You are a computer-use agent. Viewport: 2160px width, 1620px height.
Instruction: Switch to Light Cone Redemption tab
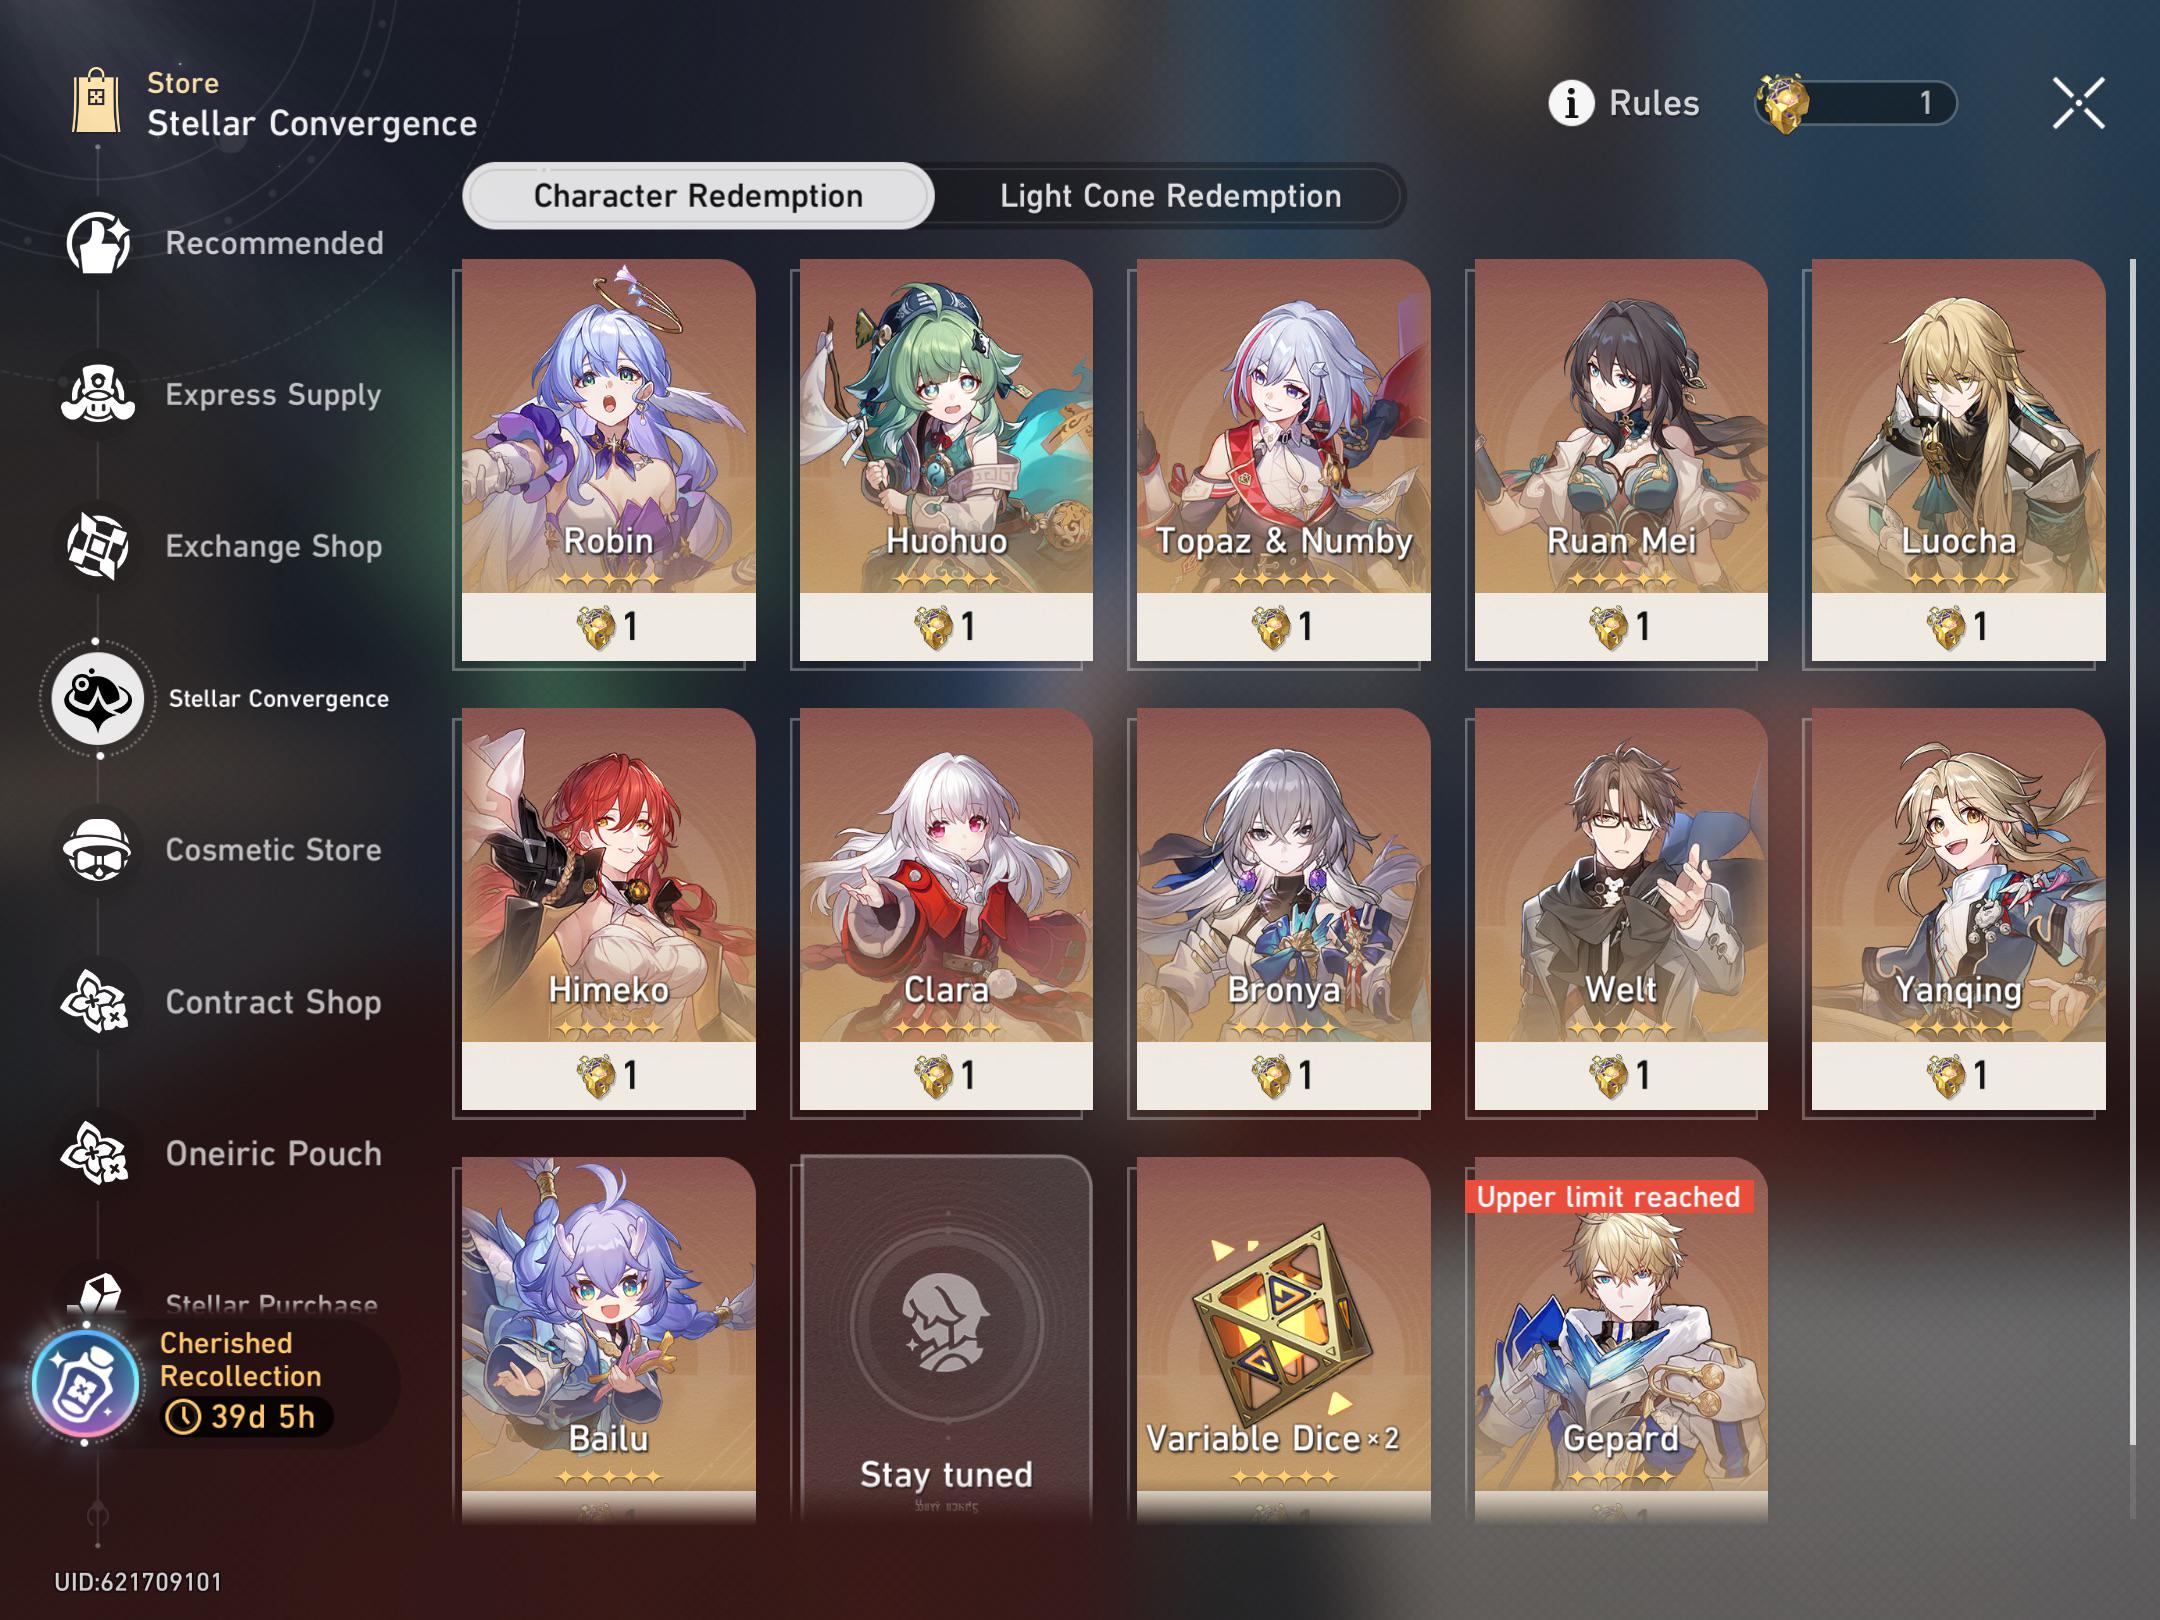[x=1170, y=196]
